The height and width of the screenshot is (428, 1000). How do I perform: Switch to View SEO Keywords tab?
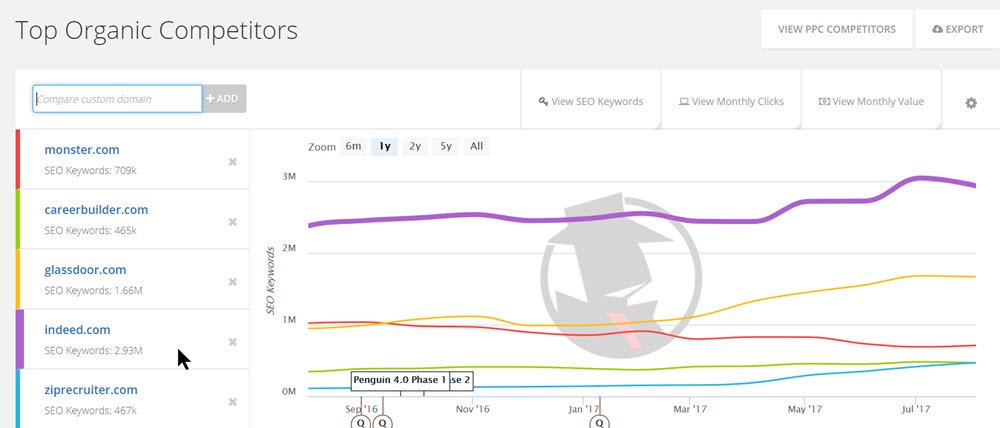point(591,101)
